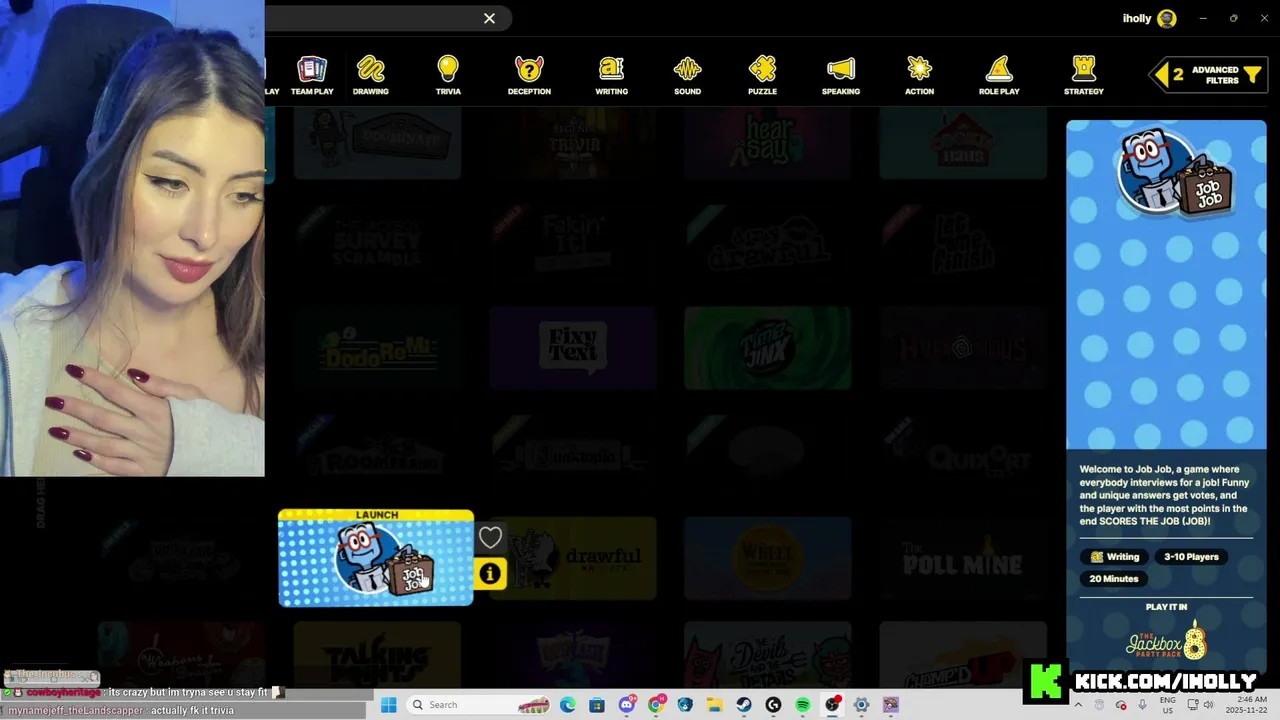The width and height of the screenshot is (1280, 720).
Task: Open the Settings gear taskbar app
Action: click(x=861, y=705)
